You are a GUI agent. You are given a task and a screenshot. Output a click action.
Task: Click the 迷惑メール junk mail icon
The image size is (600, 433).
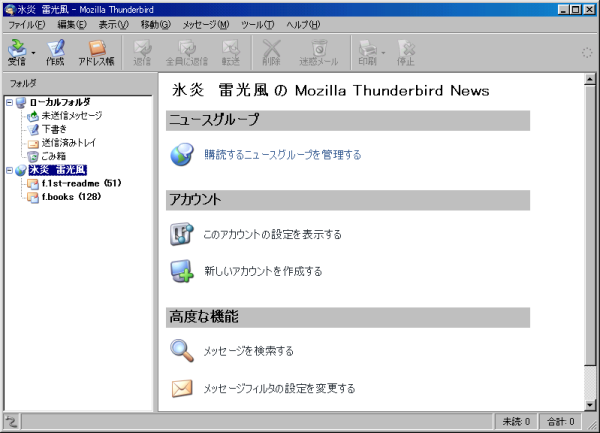tap(319, 52)
